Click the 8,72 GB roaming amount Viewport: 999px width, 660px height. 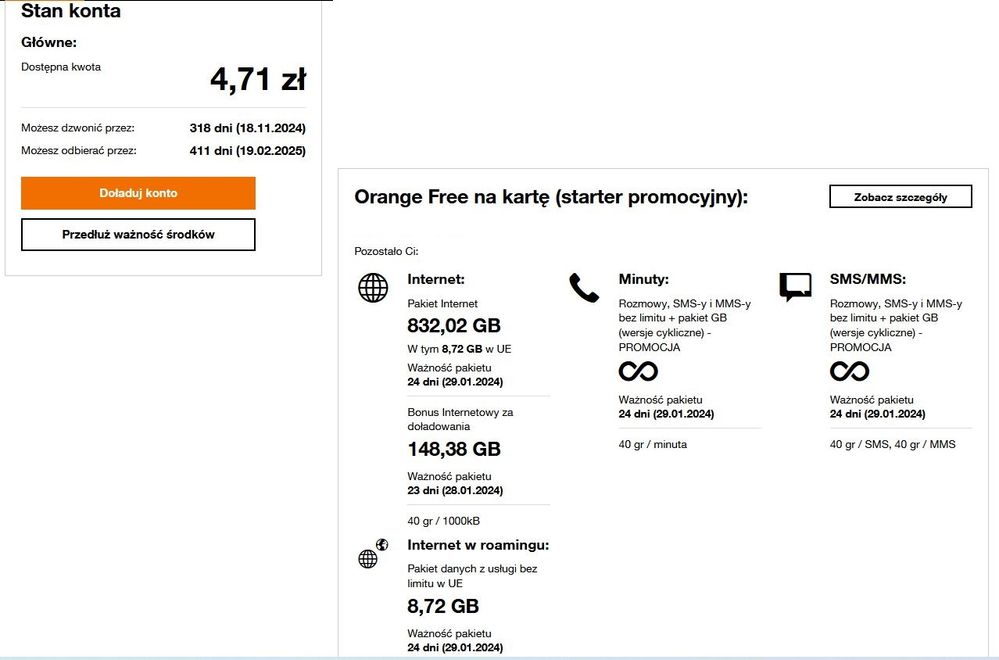(x=443, y=606)
